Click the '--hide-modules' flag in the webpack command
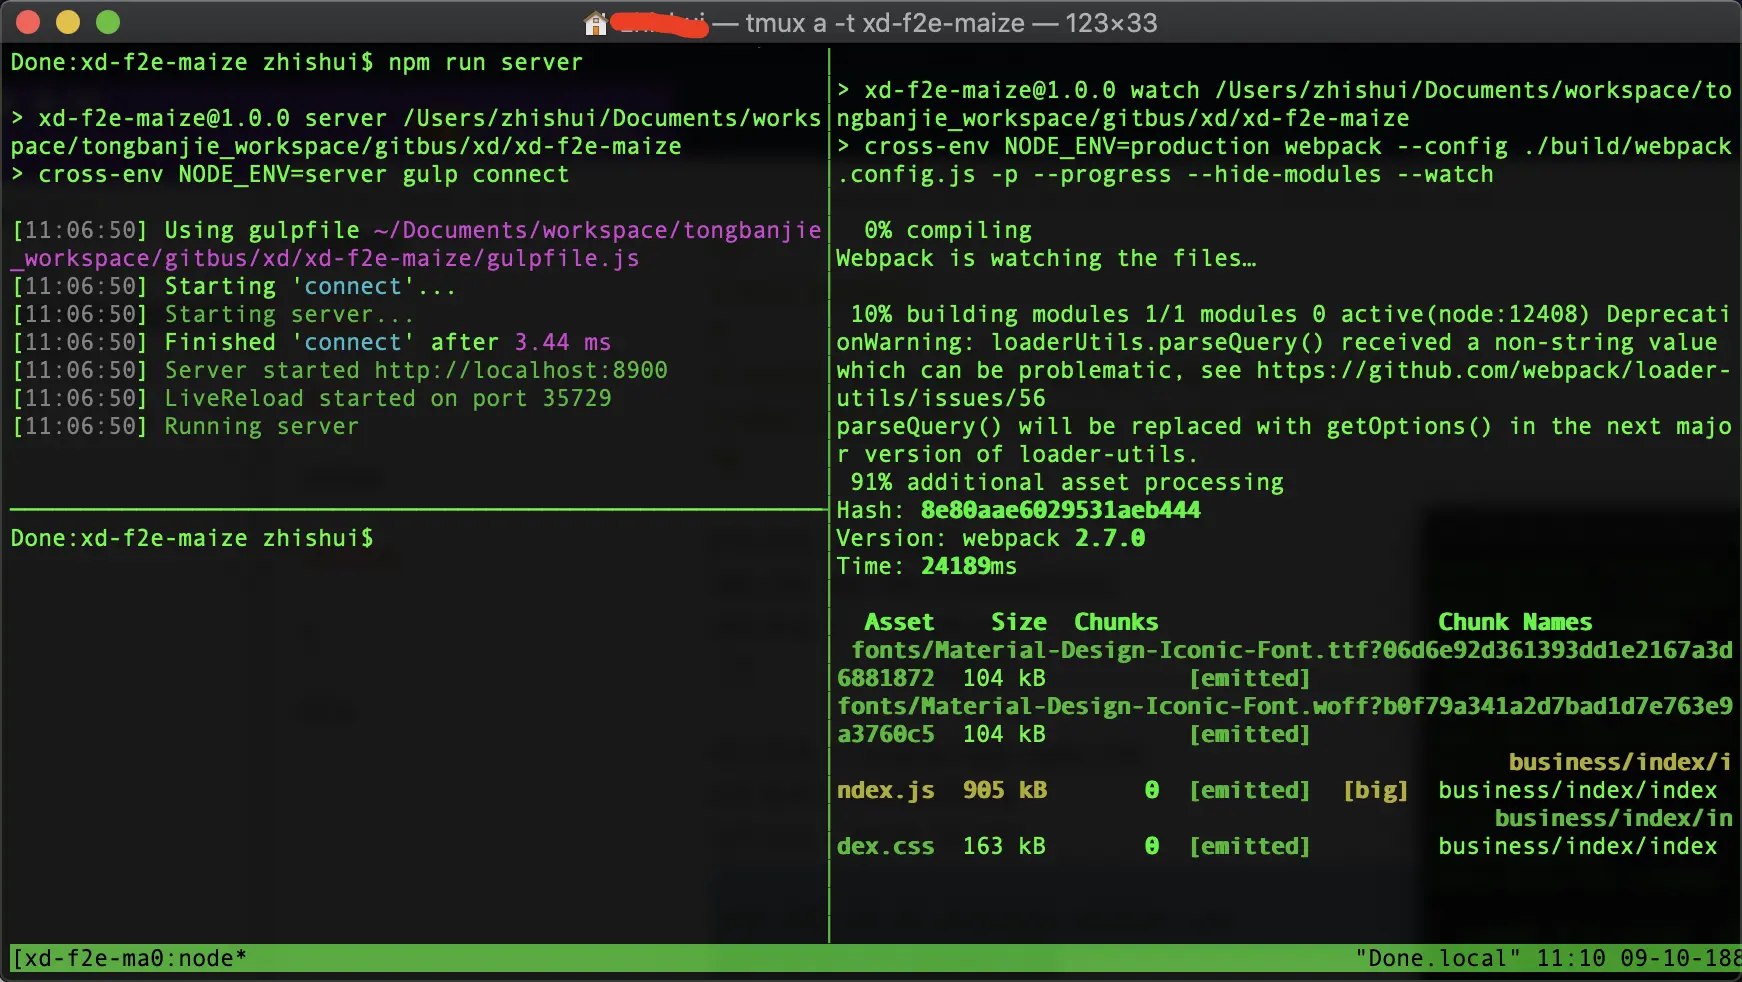Viewport: 1742px width, 982px height. [x=1284, y=175]
